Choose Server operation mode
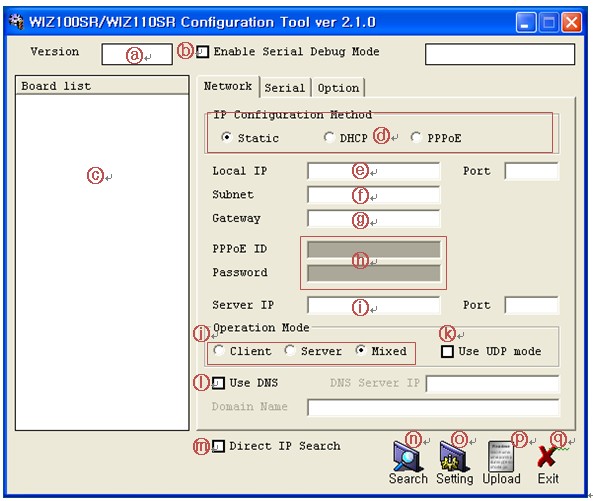Viewport: 593px width, 501px height. point(290,351)
